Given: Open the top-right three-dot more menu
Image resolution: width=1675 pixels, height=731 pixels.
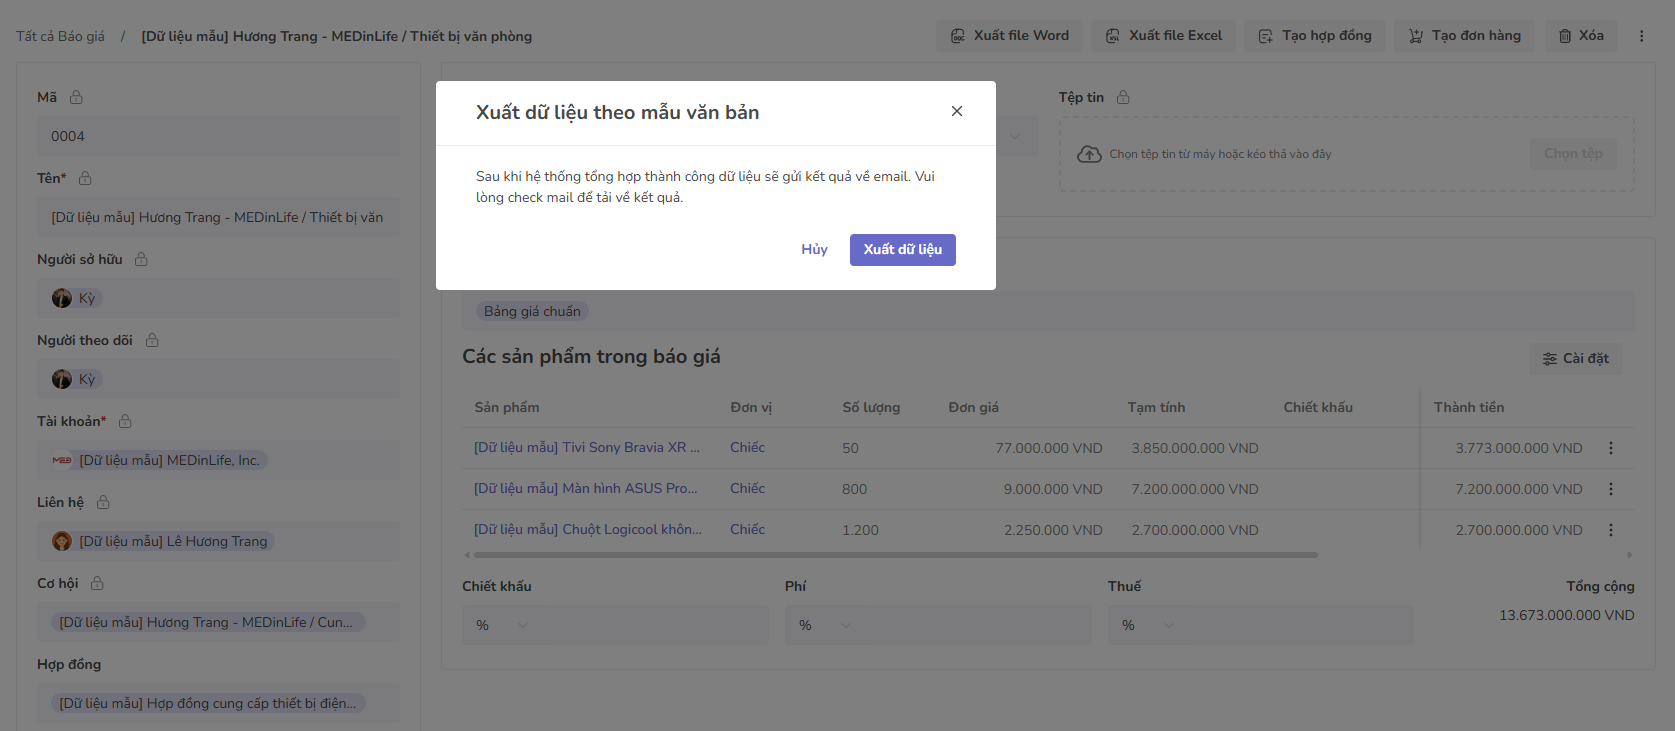Looking at the screenshot, I should (1641, 36).
